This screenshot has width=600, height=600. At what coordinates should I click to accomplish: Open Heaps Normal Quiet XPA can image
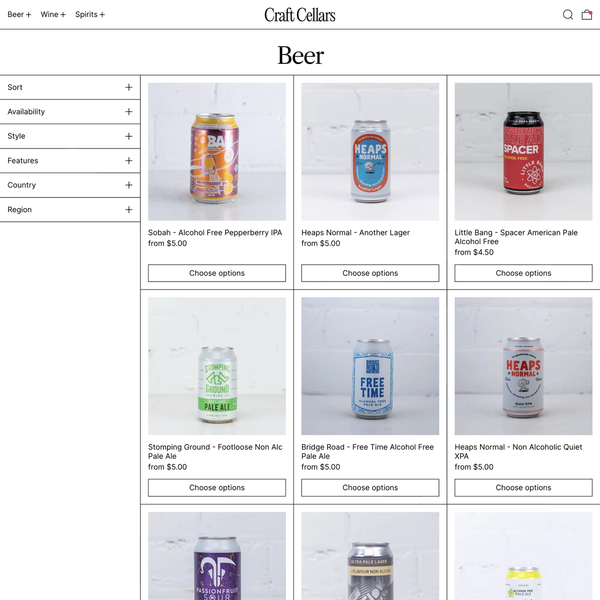coord(523,366)
